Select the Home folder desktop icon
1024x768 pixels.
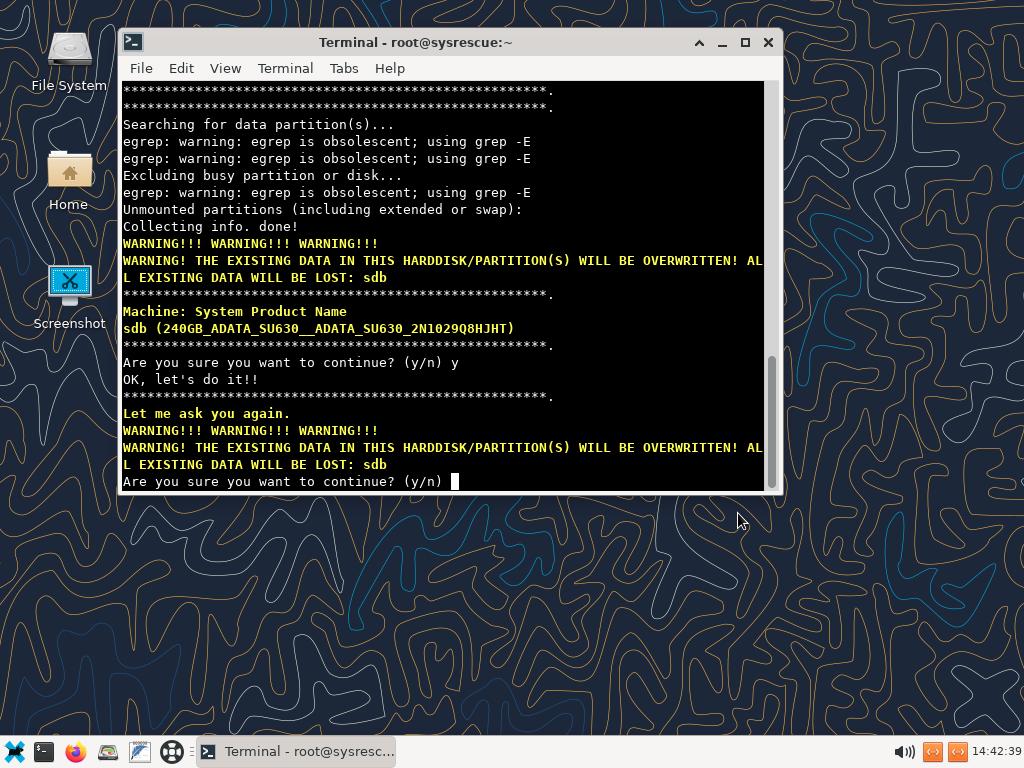[x=69, y=178]
